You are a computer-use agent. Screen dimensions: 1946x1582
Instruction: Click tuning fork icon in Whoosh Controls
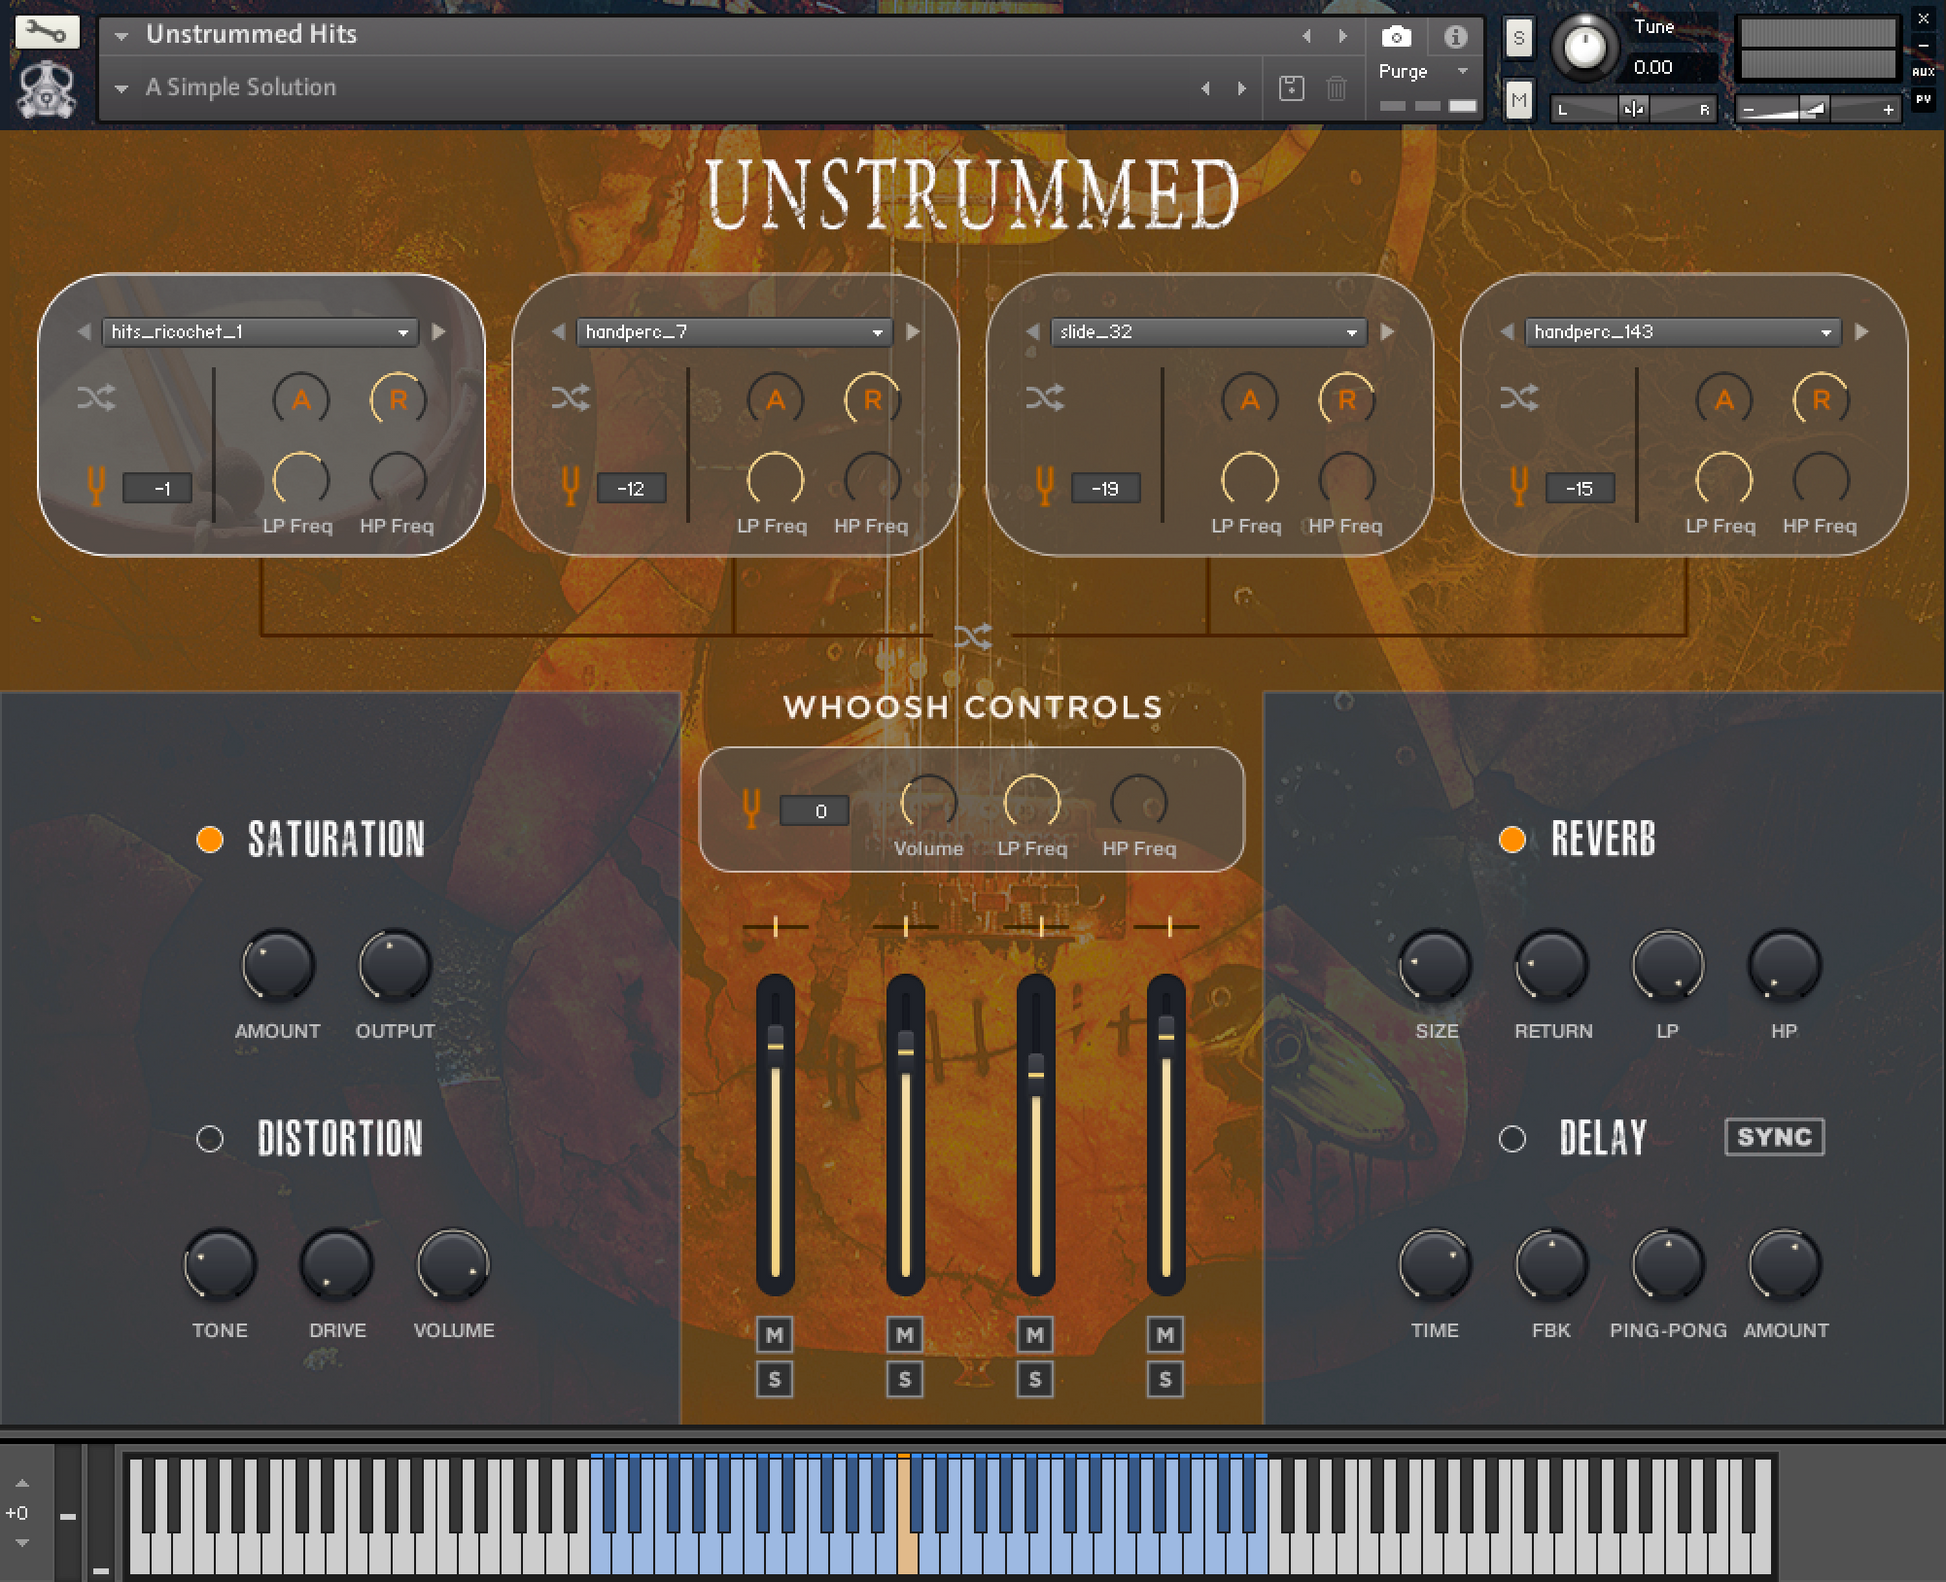click(751, 808)
